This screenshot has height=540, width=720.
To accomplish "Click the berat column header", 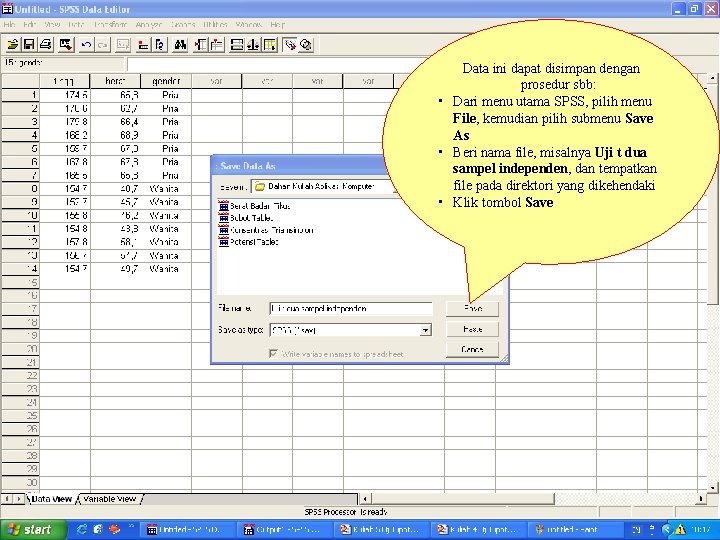I will coord(115,81).
